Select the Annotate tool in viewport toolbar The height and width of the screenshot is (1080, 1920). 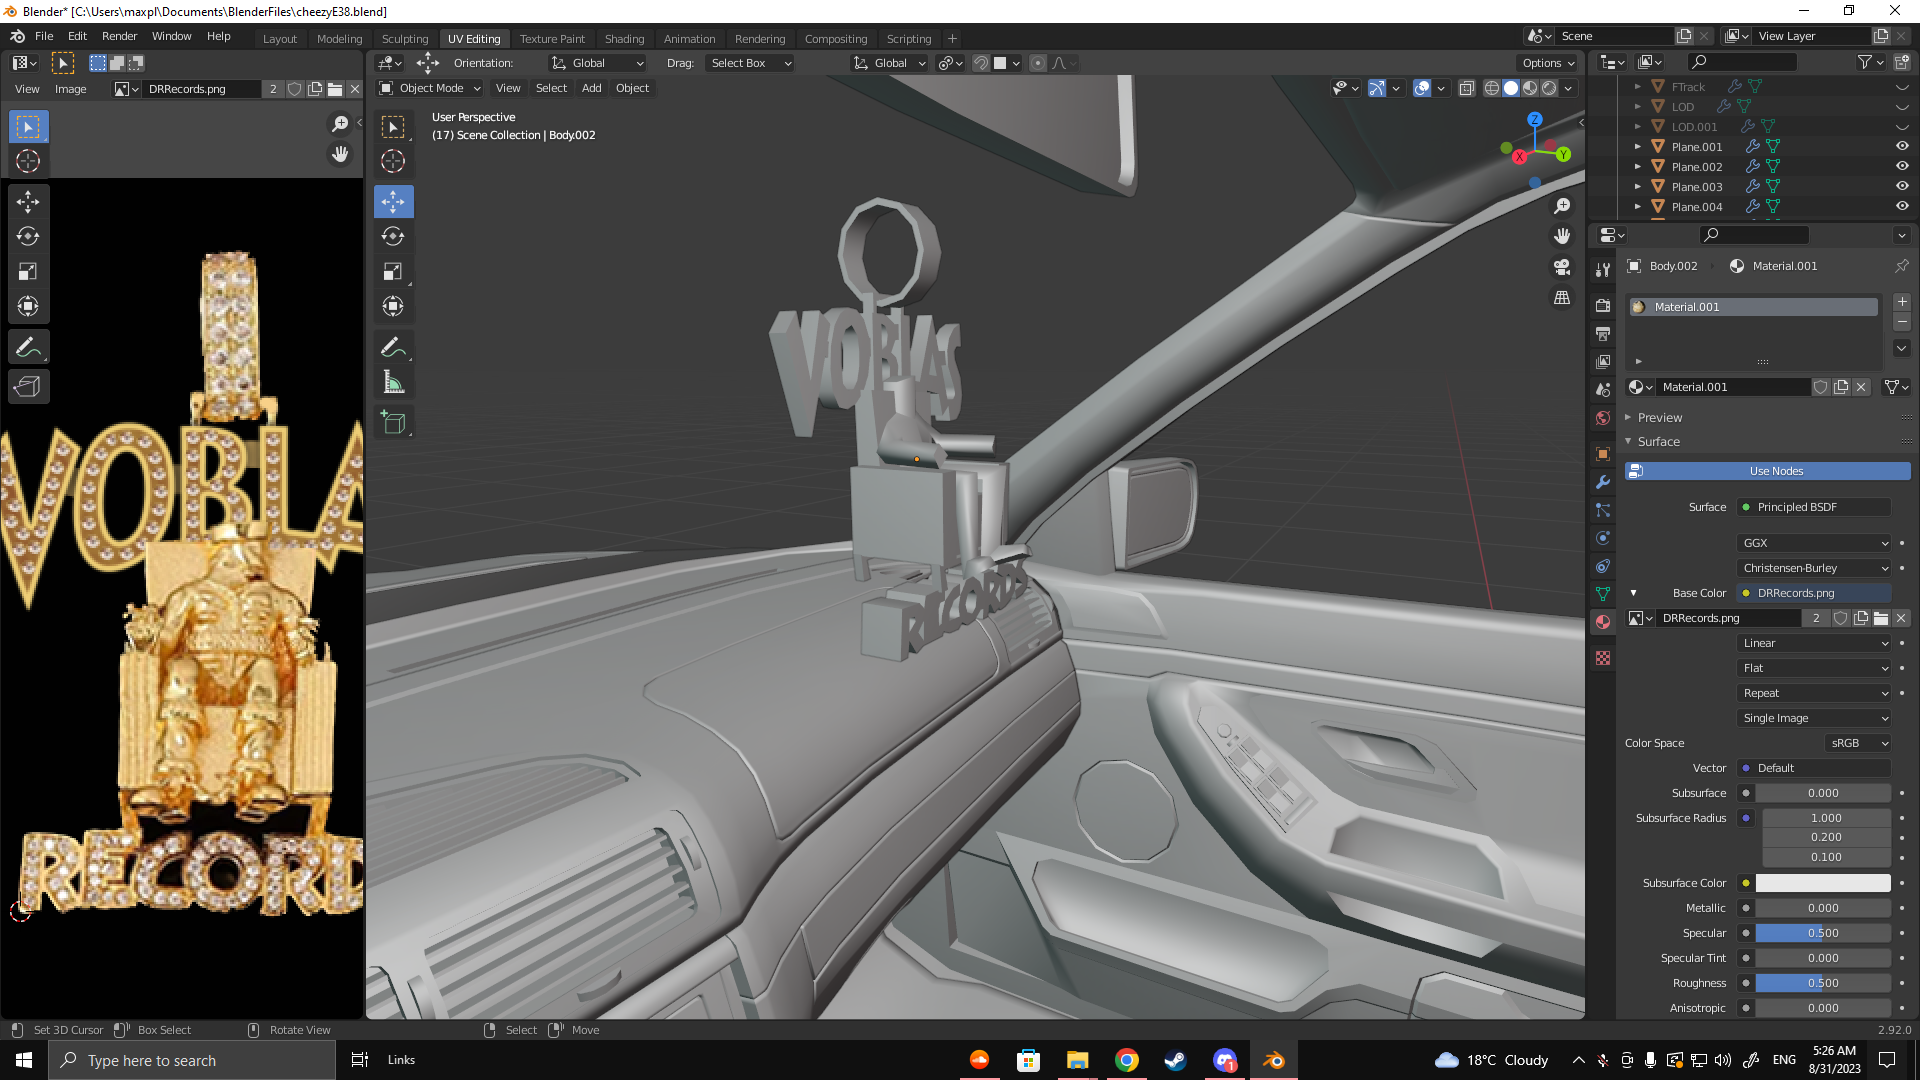tap(393, 347)
